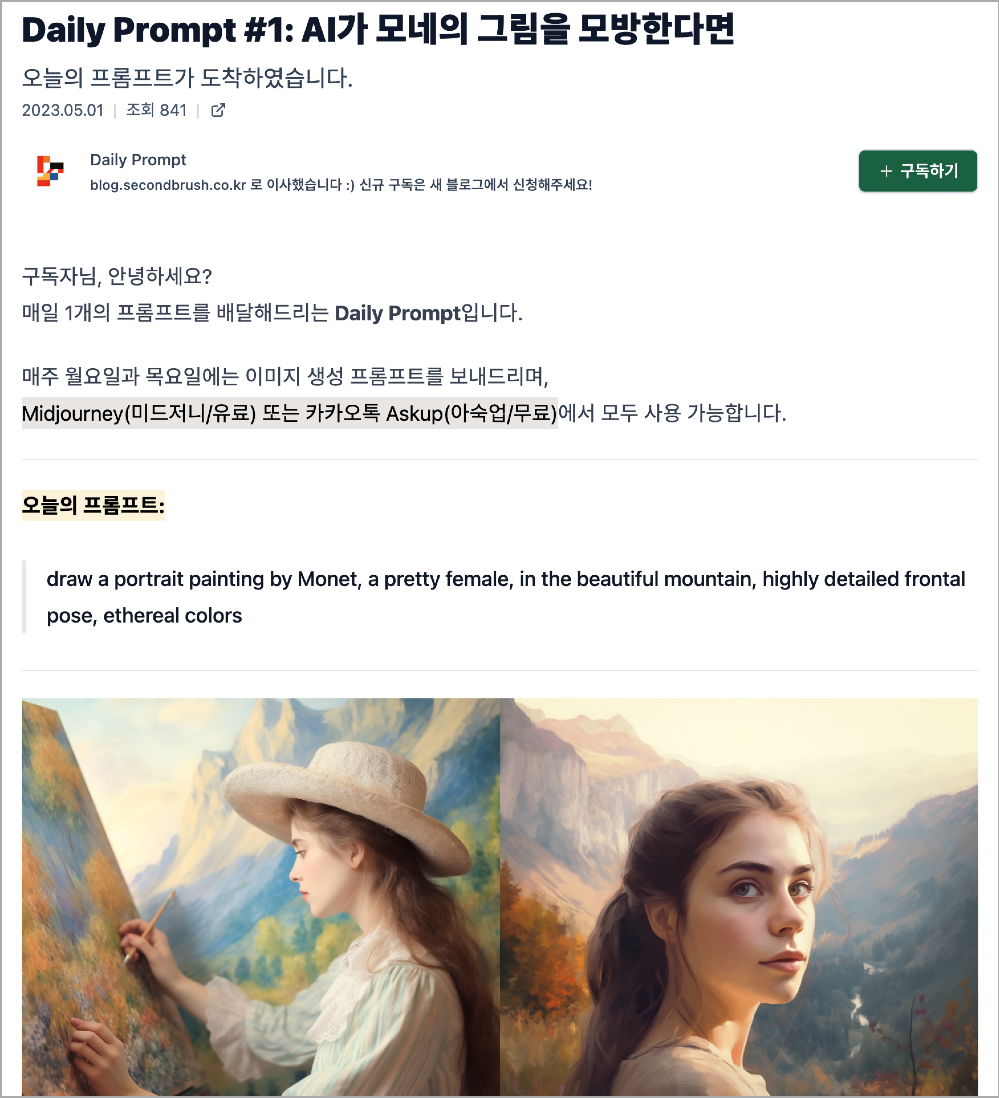This screenshot has width=999, height=1098.
Task: Click the horizontal divider below the blockquote
Action: (500, 670)
